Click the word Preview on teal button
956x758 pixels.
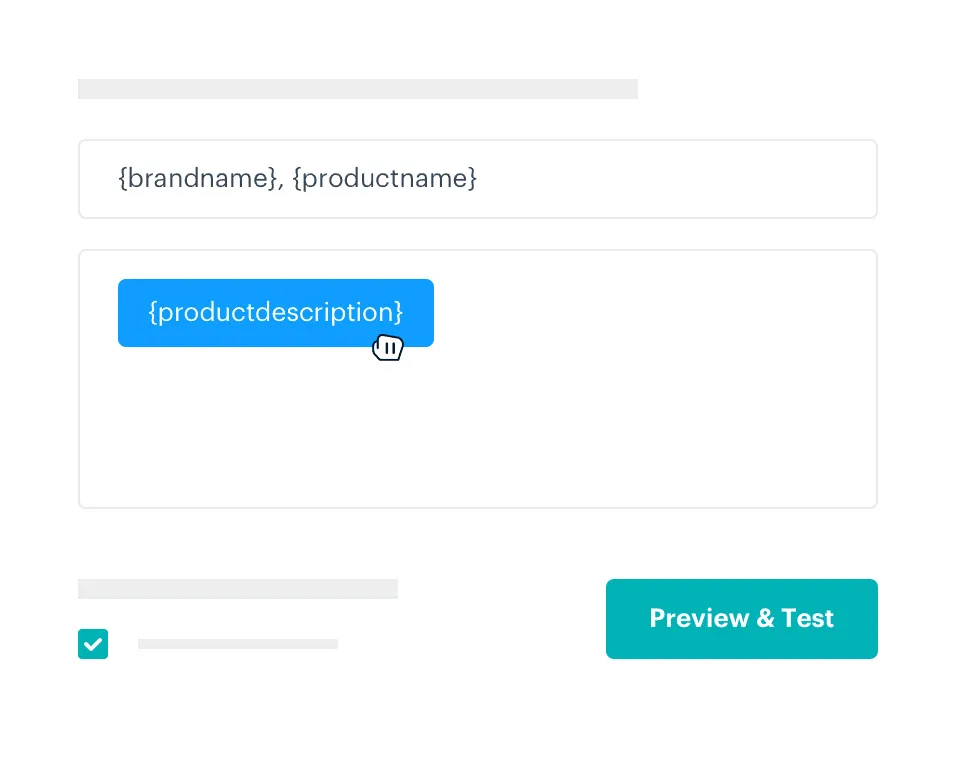tap(699, 618)
